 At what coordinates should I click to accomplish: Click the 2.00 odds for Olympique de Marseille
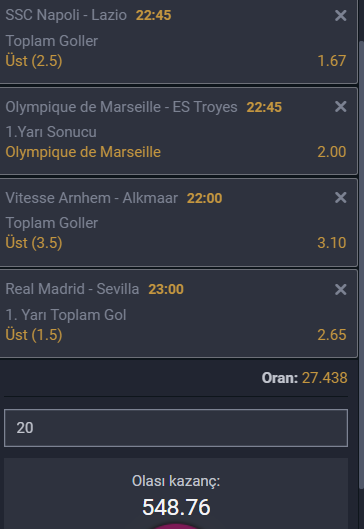[332, 152]
